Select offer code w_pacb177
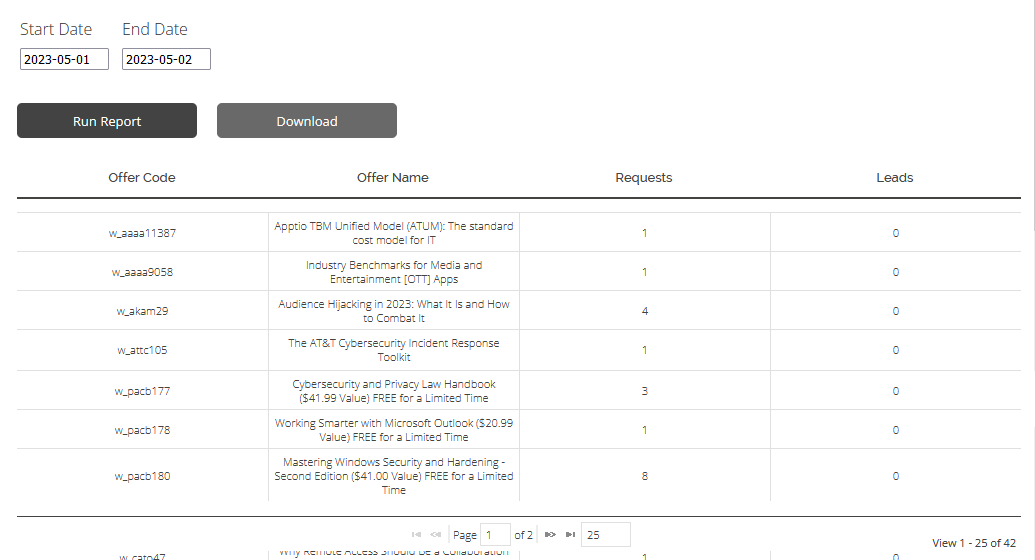Screen dimensions: 1035x560 click(x=143, y=390)
